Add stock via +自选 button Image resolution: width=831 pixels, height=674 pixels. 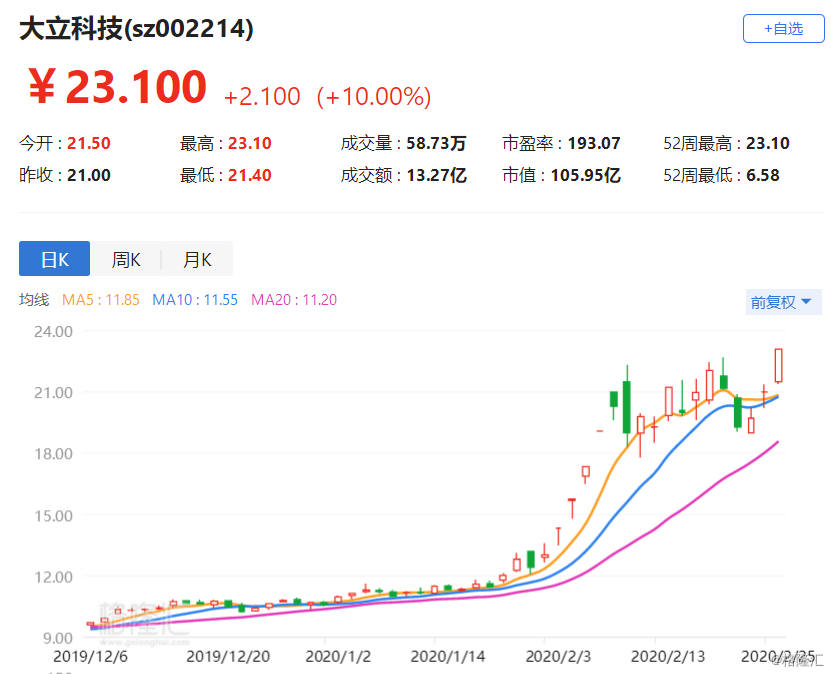pos(783,29)
